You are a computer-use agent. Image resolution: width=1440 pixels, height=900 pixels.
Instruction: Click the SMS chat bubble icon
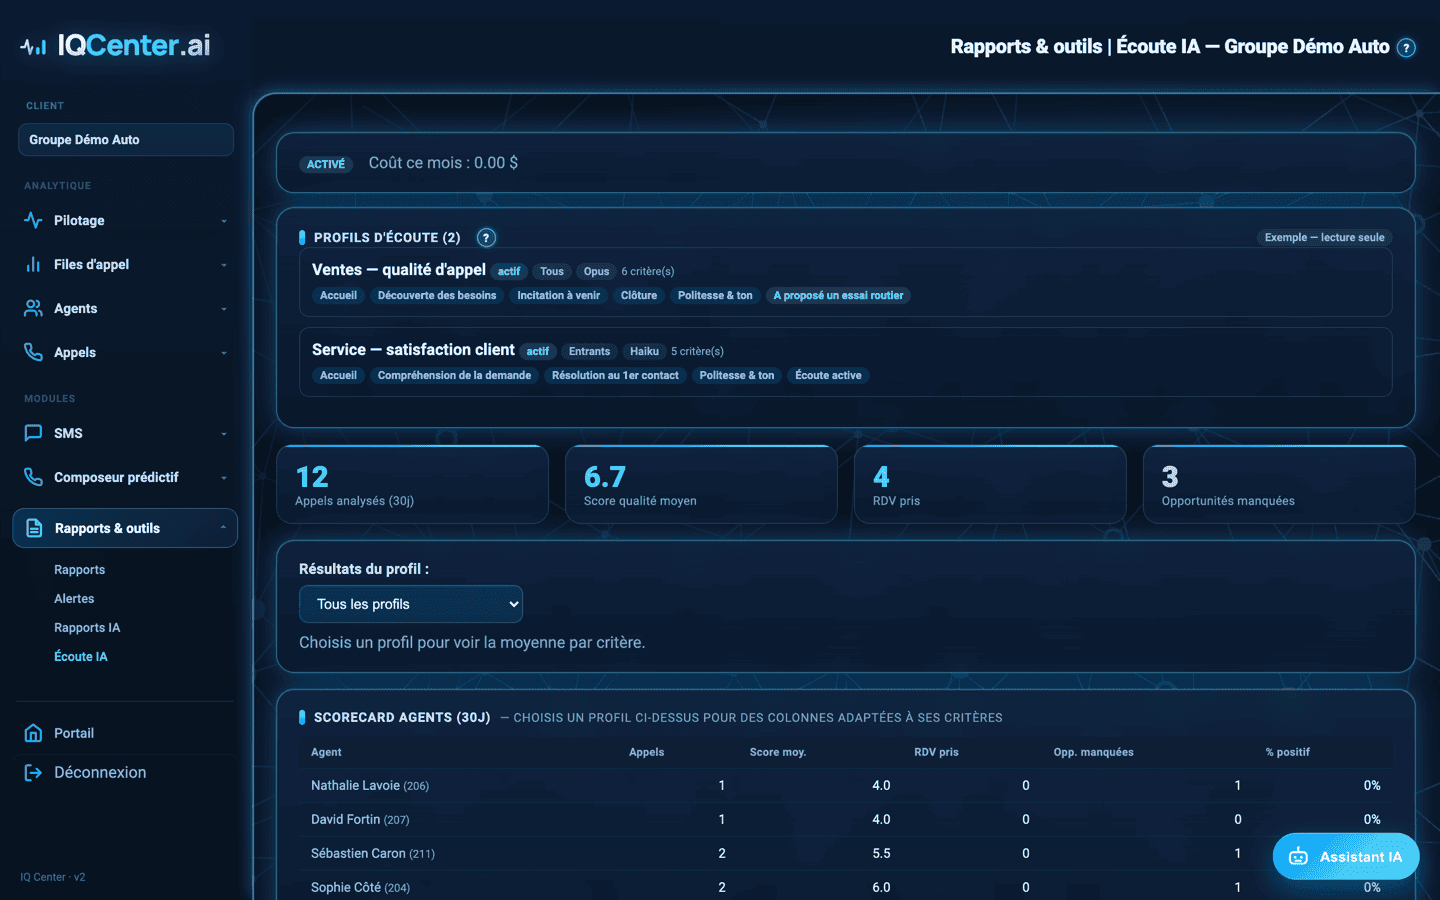[x=33, y=433]
